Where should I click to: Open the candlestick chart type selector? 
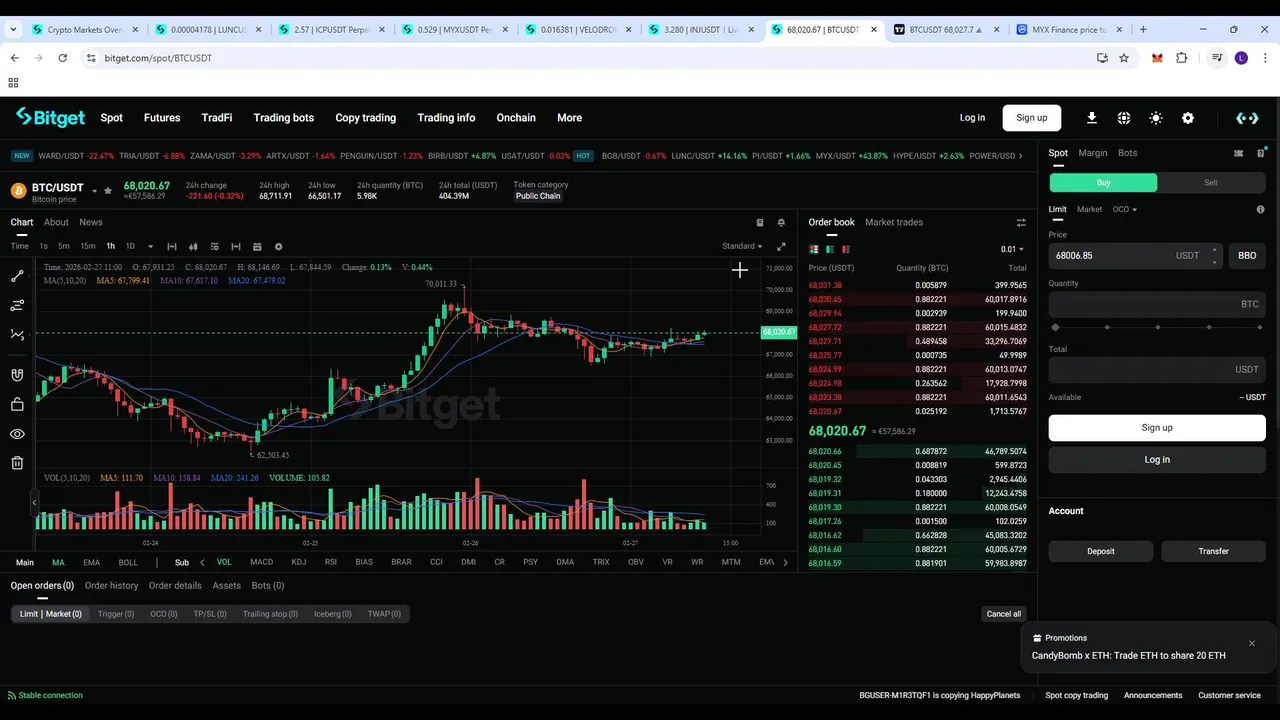[x=193, y=247]
